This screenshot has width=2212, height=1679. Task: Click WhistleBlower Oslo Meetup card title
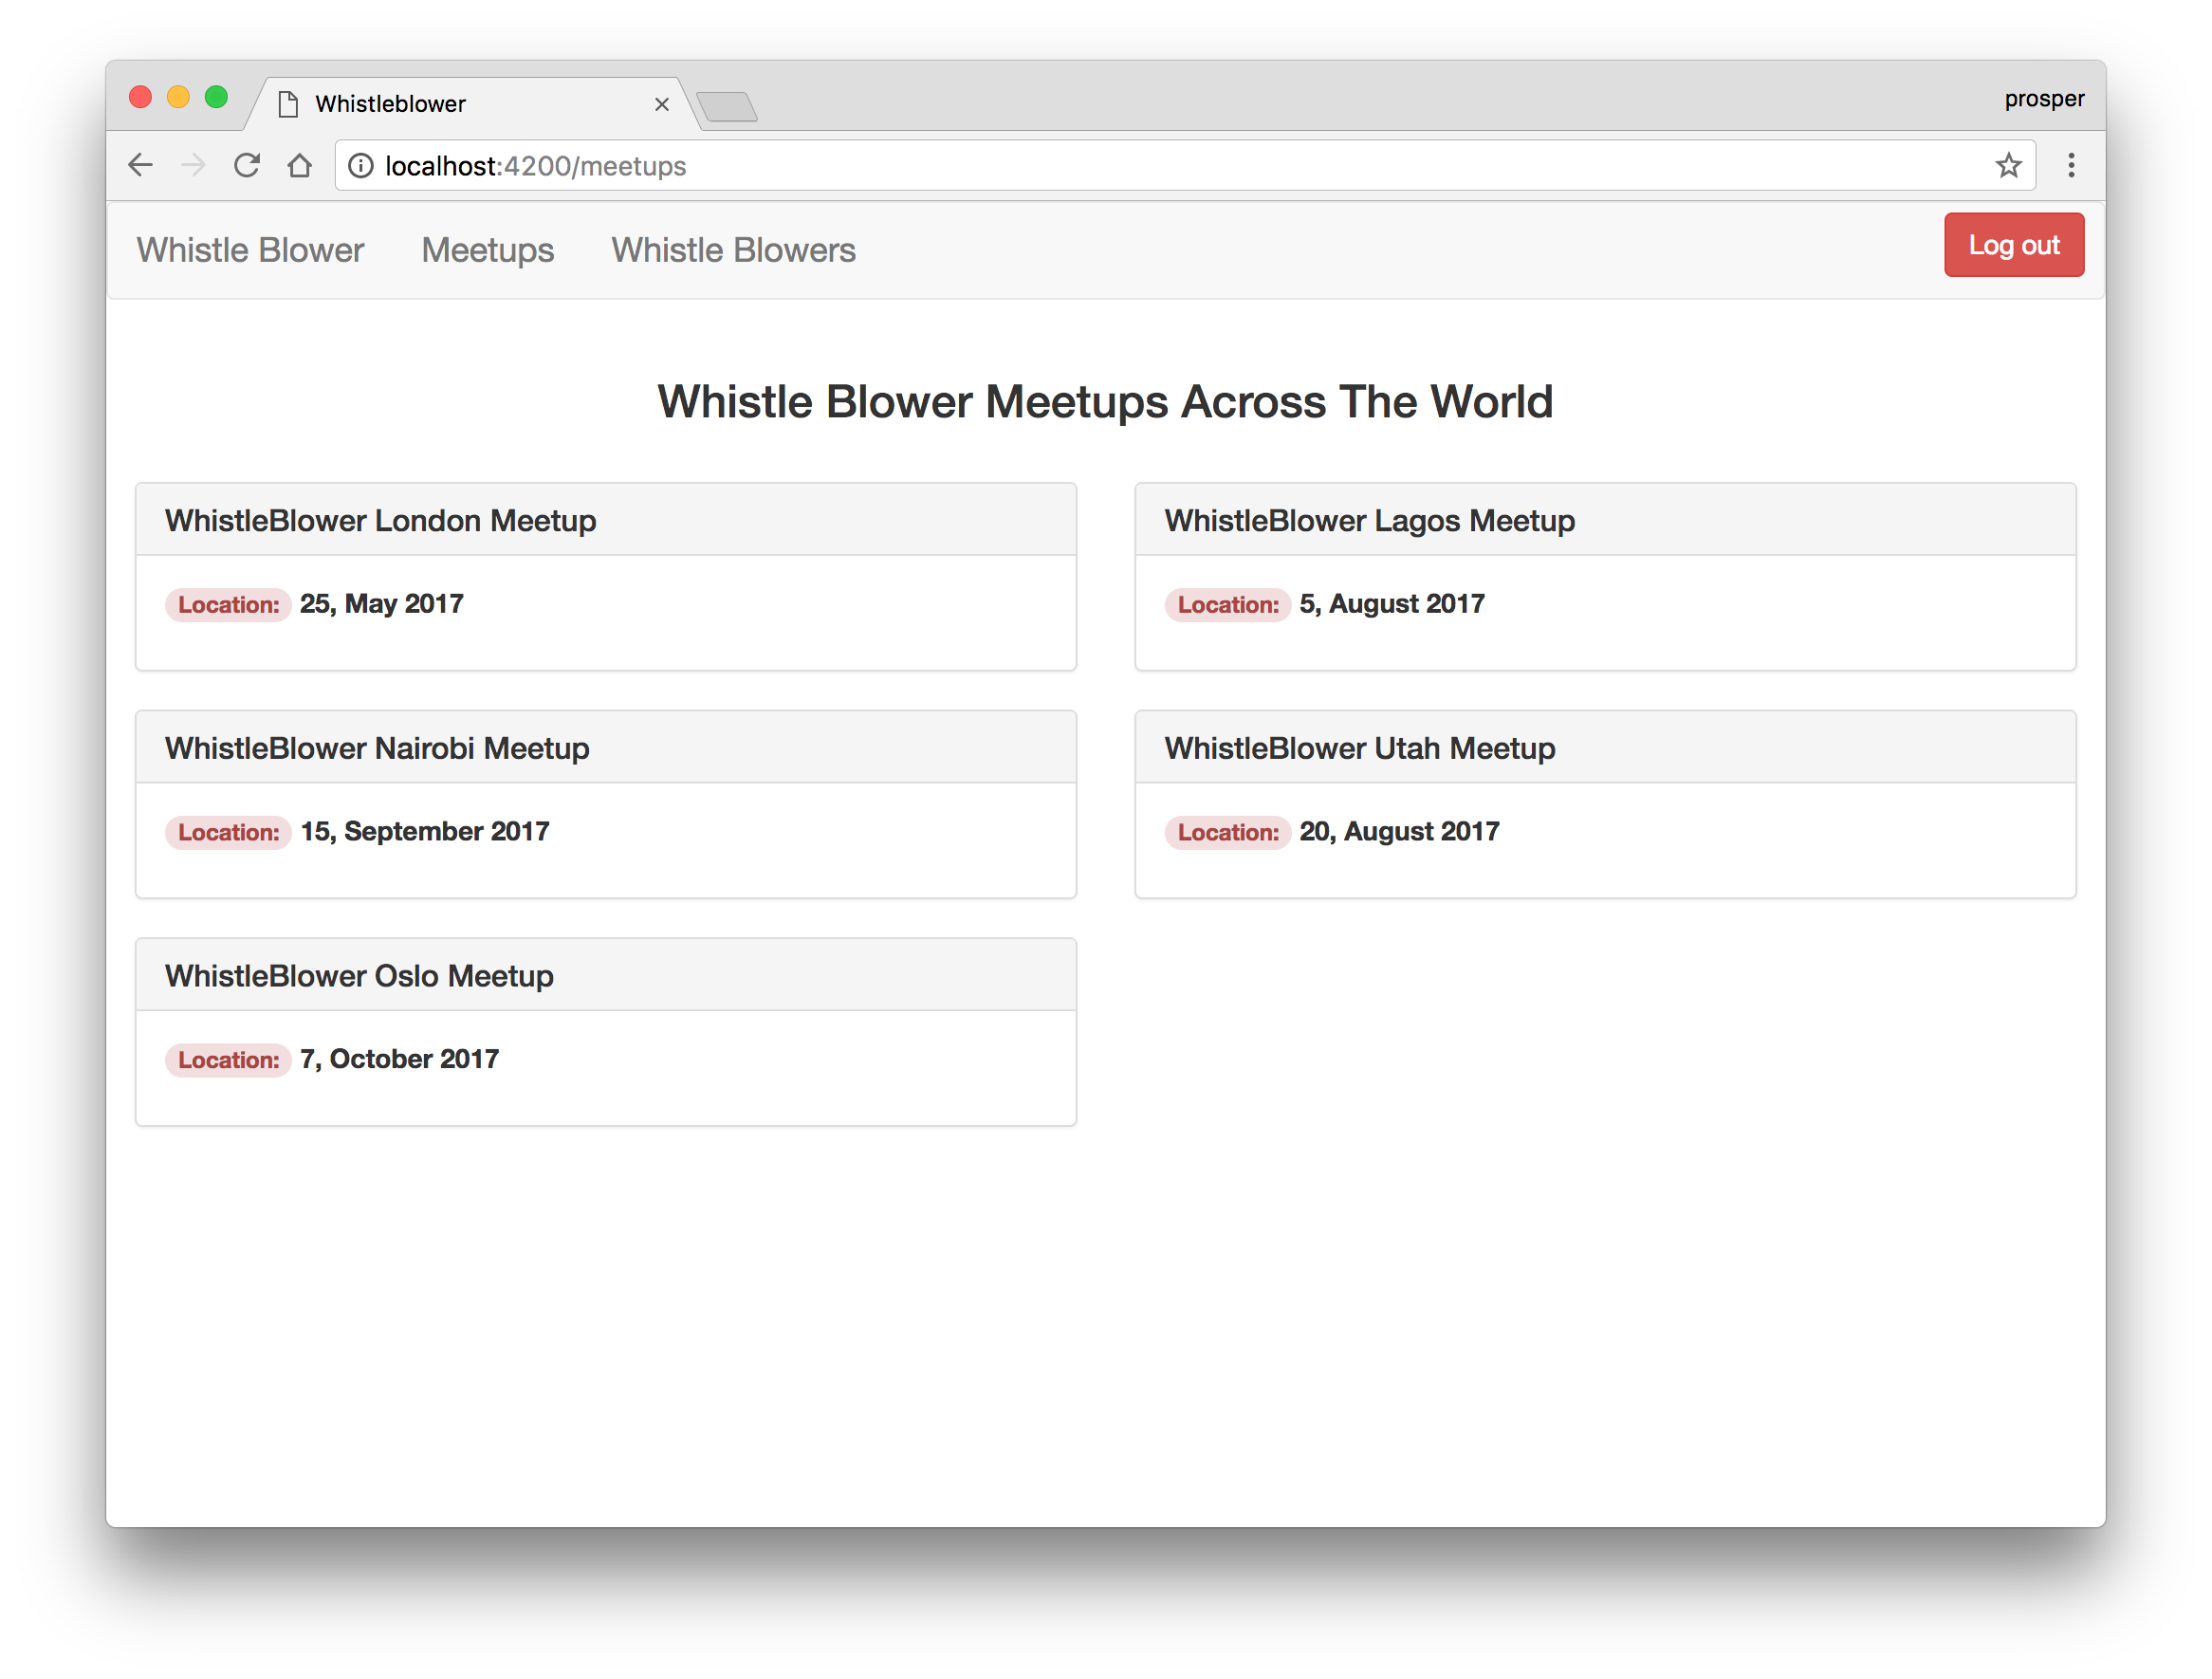(359, 975)
